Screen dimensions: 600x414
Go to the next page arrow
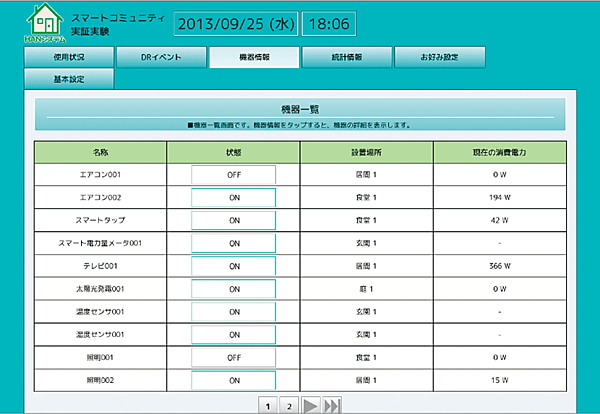(311, 405)
